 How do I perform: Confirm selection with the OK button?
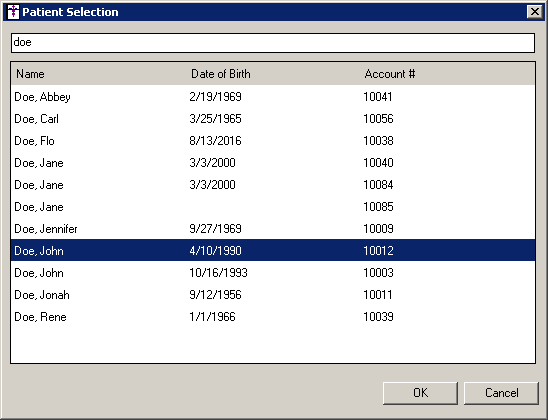click(x=420, y=393)
